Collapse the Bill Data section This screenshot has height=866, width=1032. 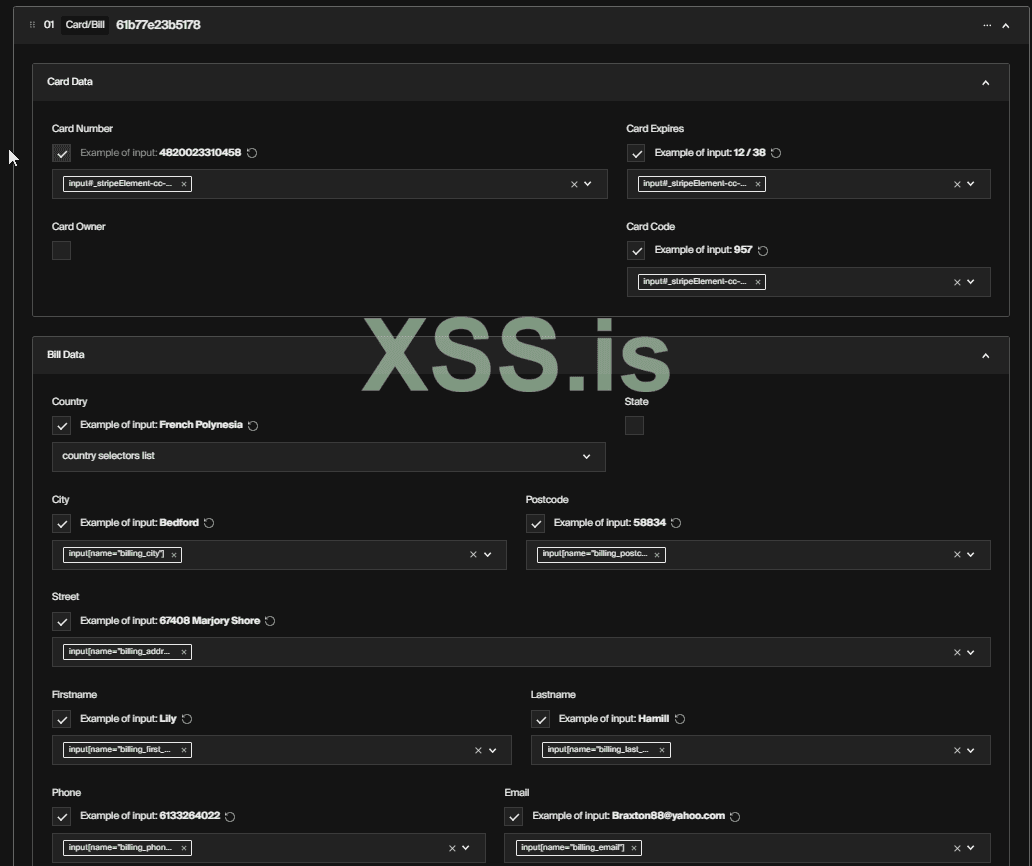pos(985,355)
